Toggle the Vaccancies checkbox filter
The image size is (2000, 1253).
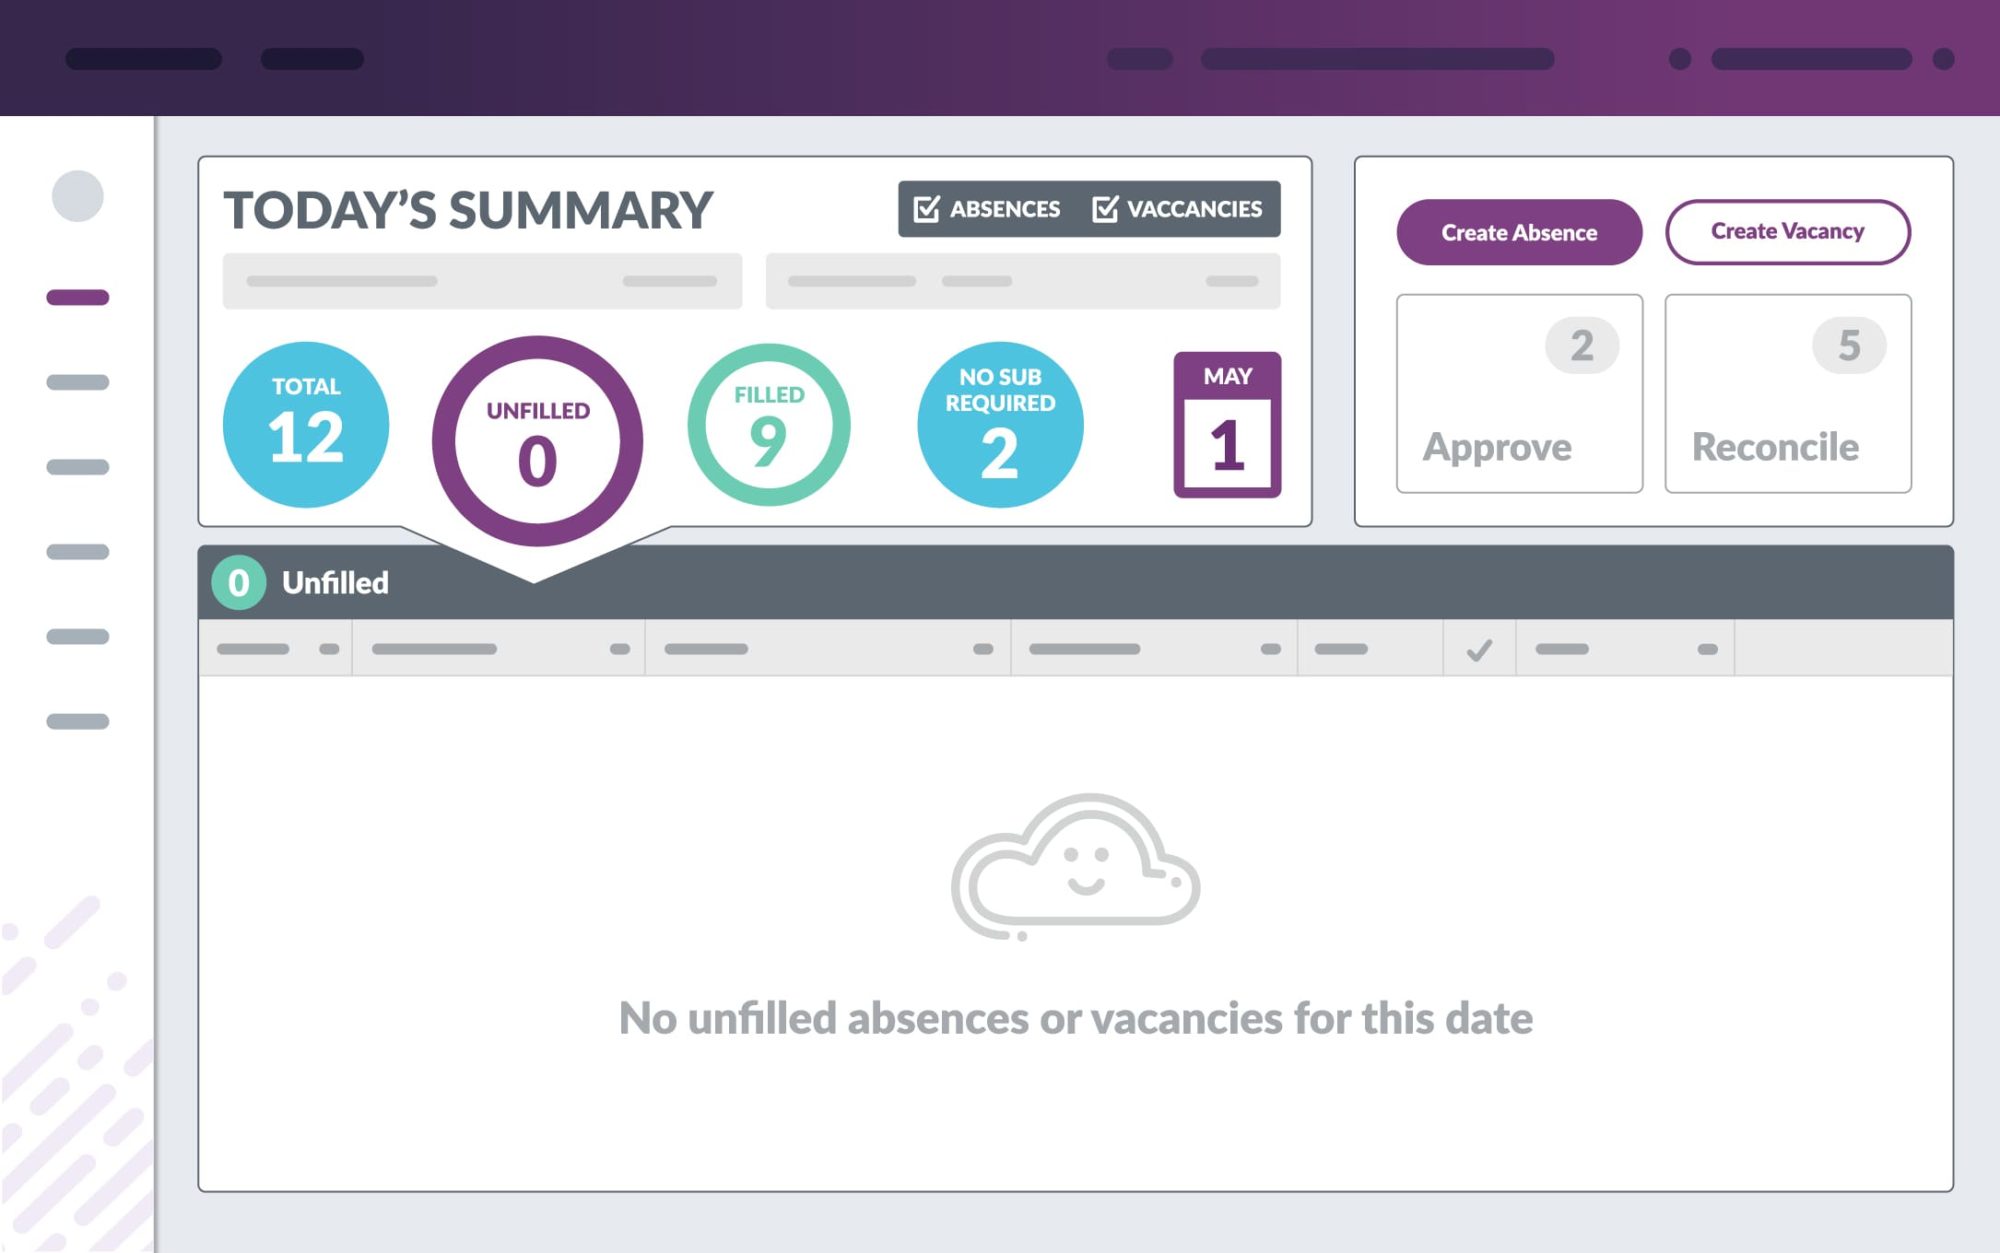coord(1104,208)
